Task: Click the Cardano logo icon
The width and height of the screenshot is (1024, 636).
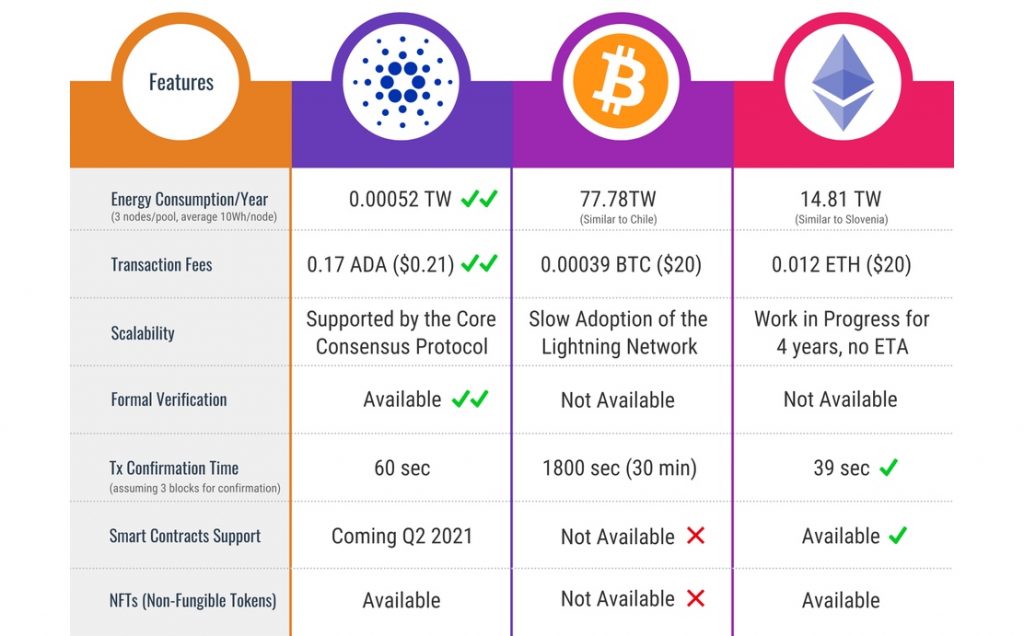Action: (402, 81)
